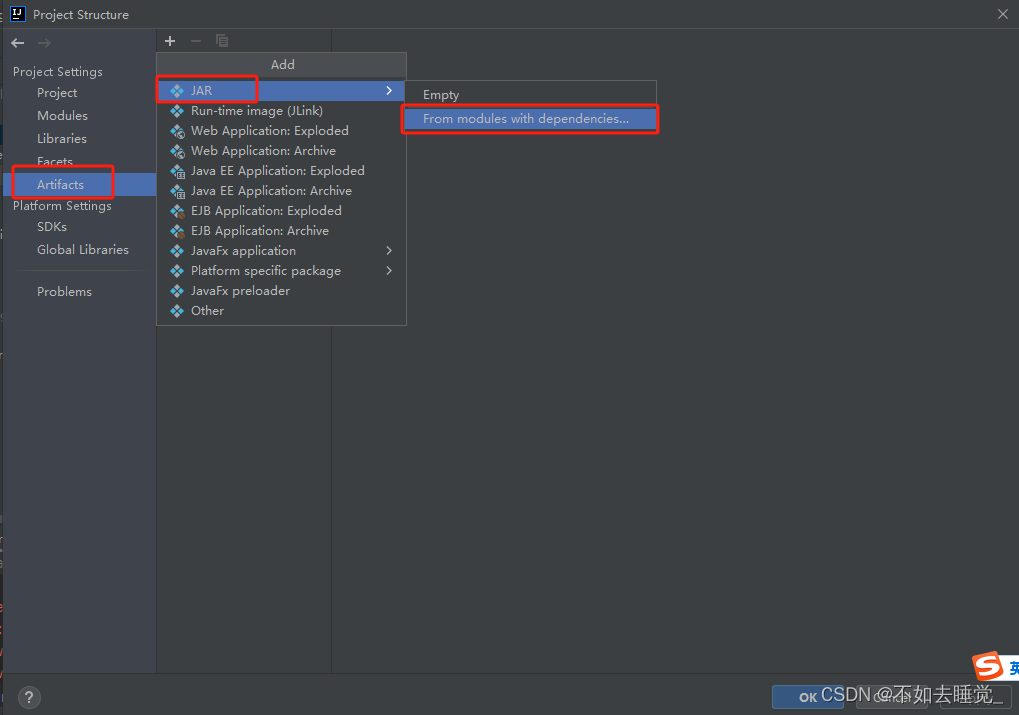Click the Web Application: Exploded icon
This screenshot has height=715, width=1019.
(177, 131)
